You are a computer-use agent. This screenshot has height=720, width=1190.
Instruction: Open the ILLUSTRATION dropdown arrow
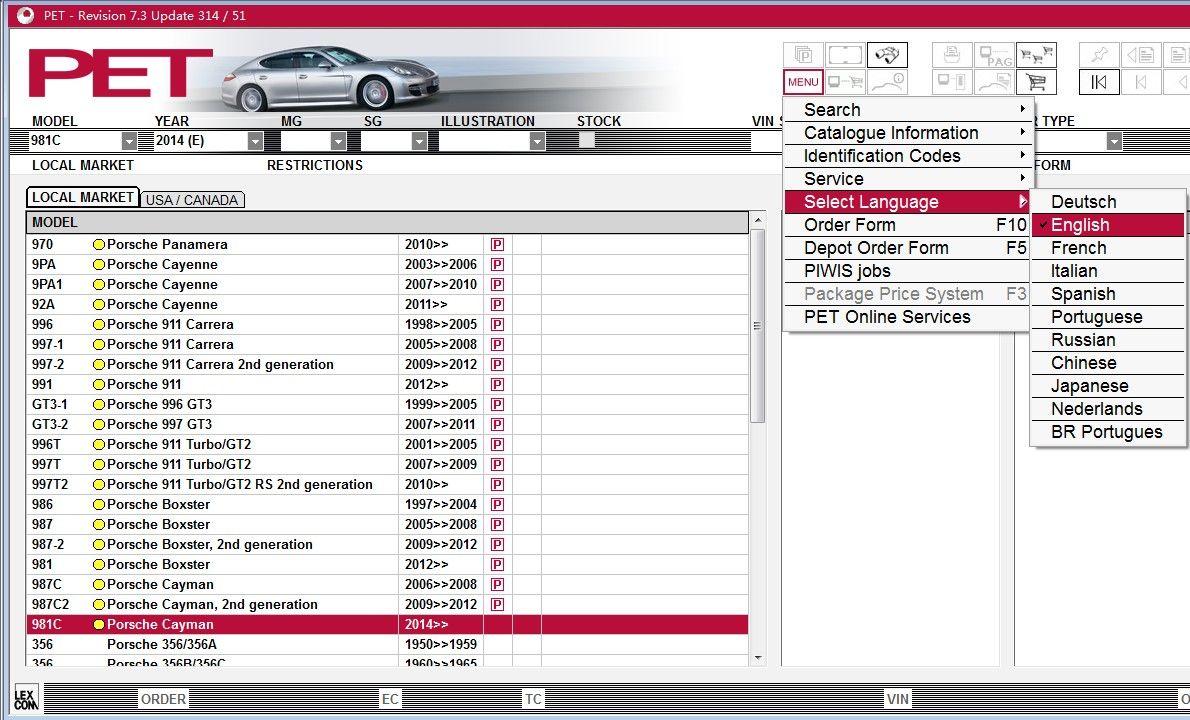click(x=537, y=142)
